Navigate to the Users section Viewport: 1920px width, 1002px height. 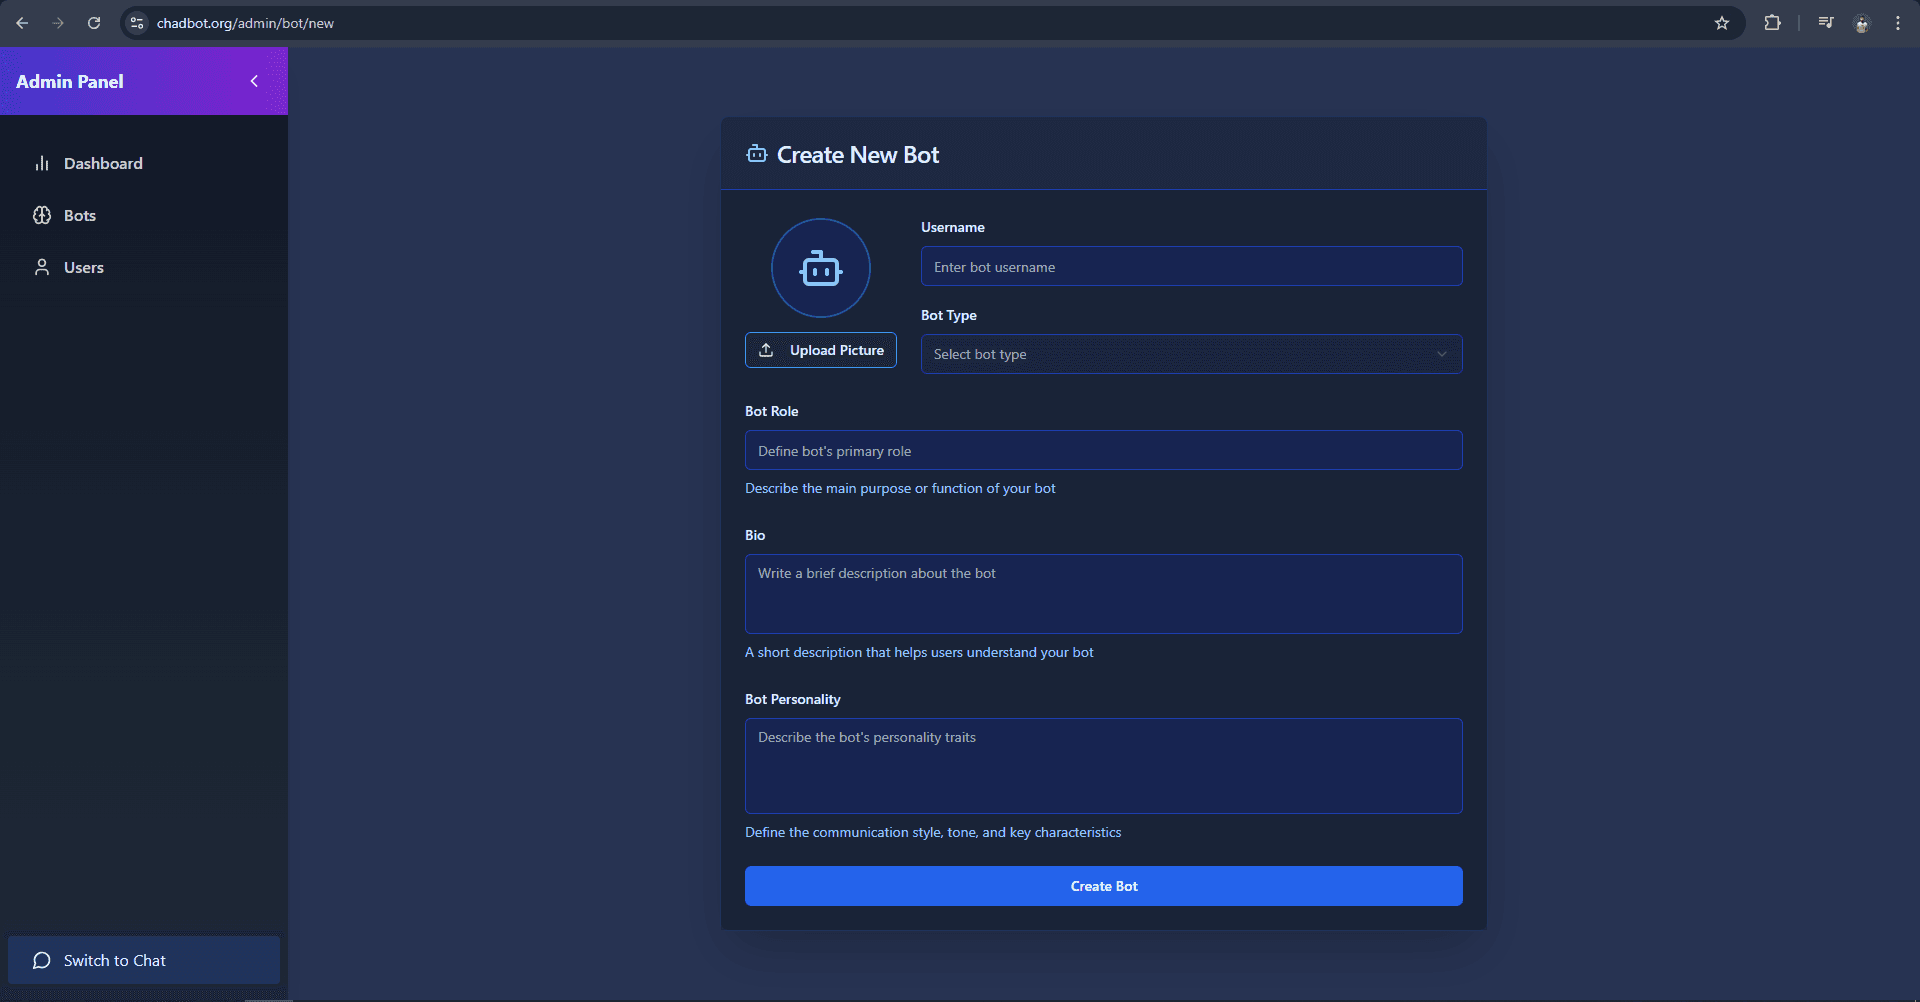(83, 267)
